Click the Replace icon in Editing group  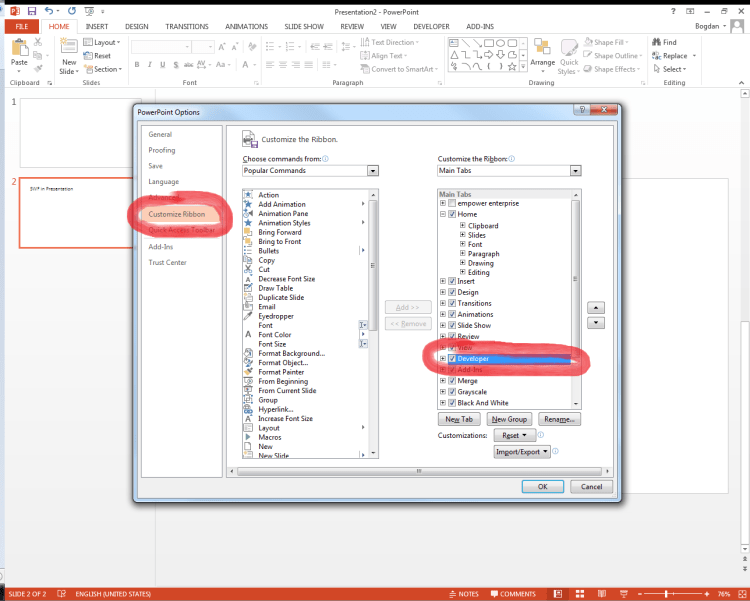coord(657,56)
